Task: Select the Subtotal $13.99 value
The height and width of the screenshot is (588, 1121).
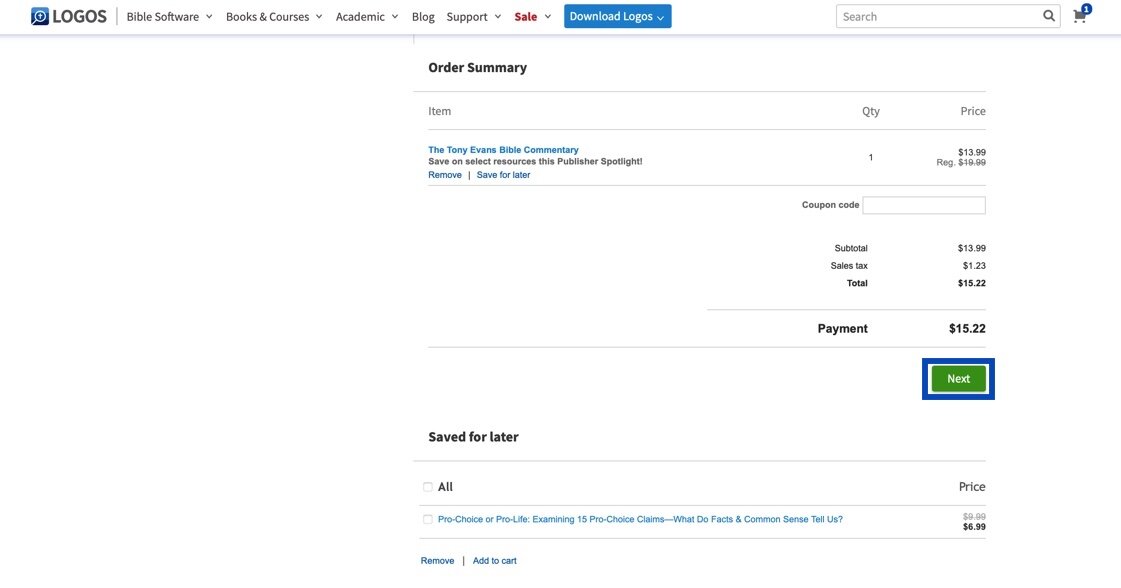Action: point(972,248)
